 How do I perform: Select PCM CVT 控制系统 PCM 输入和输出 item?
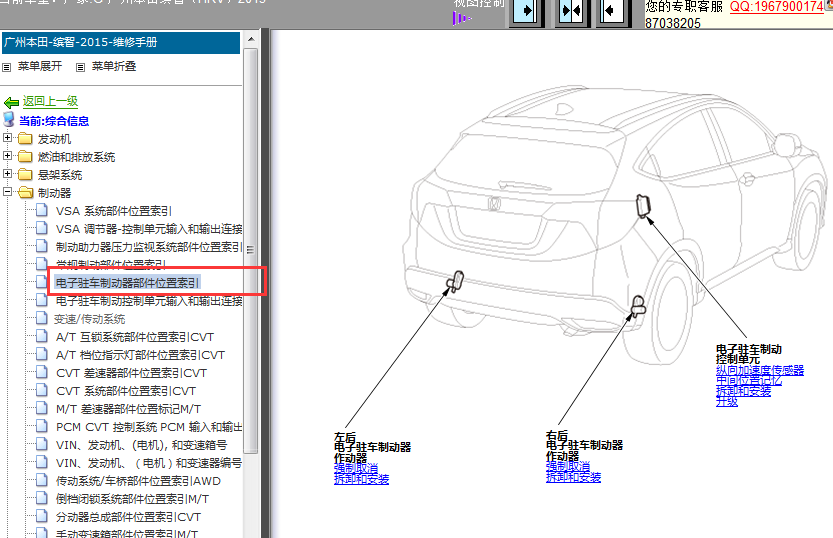[x=149, y=427]
